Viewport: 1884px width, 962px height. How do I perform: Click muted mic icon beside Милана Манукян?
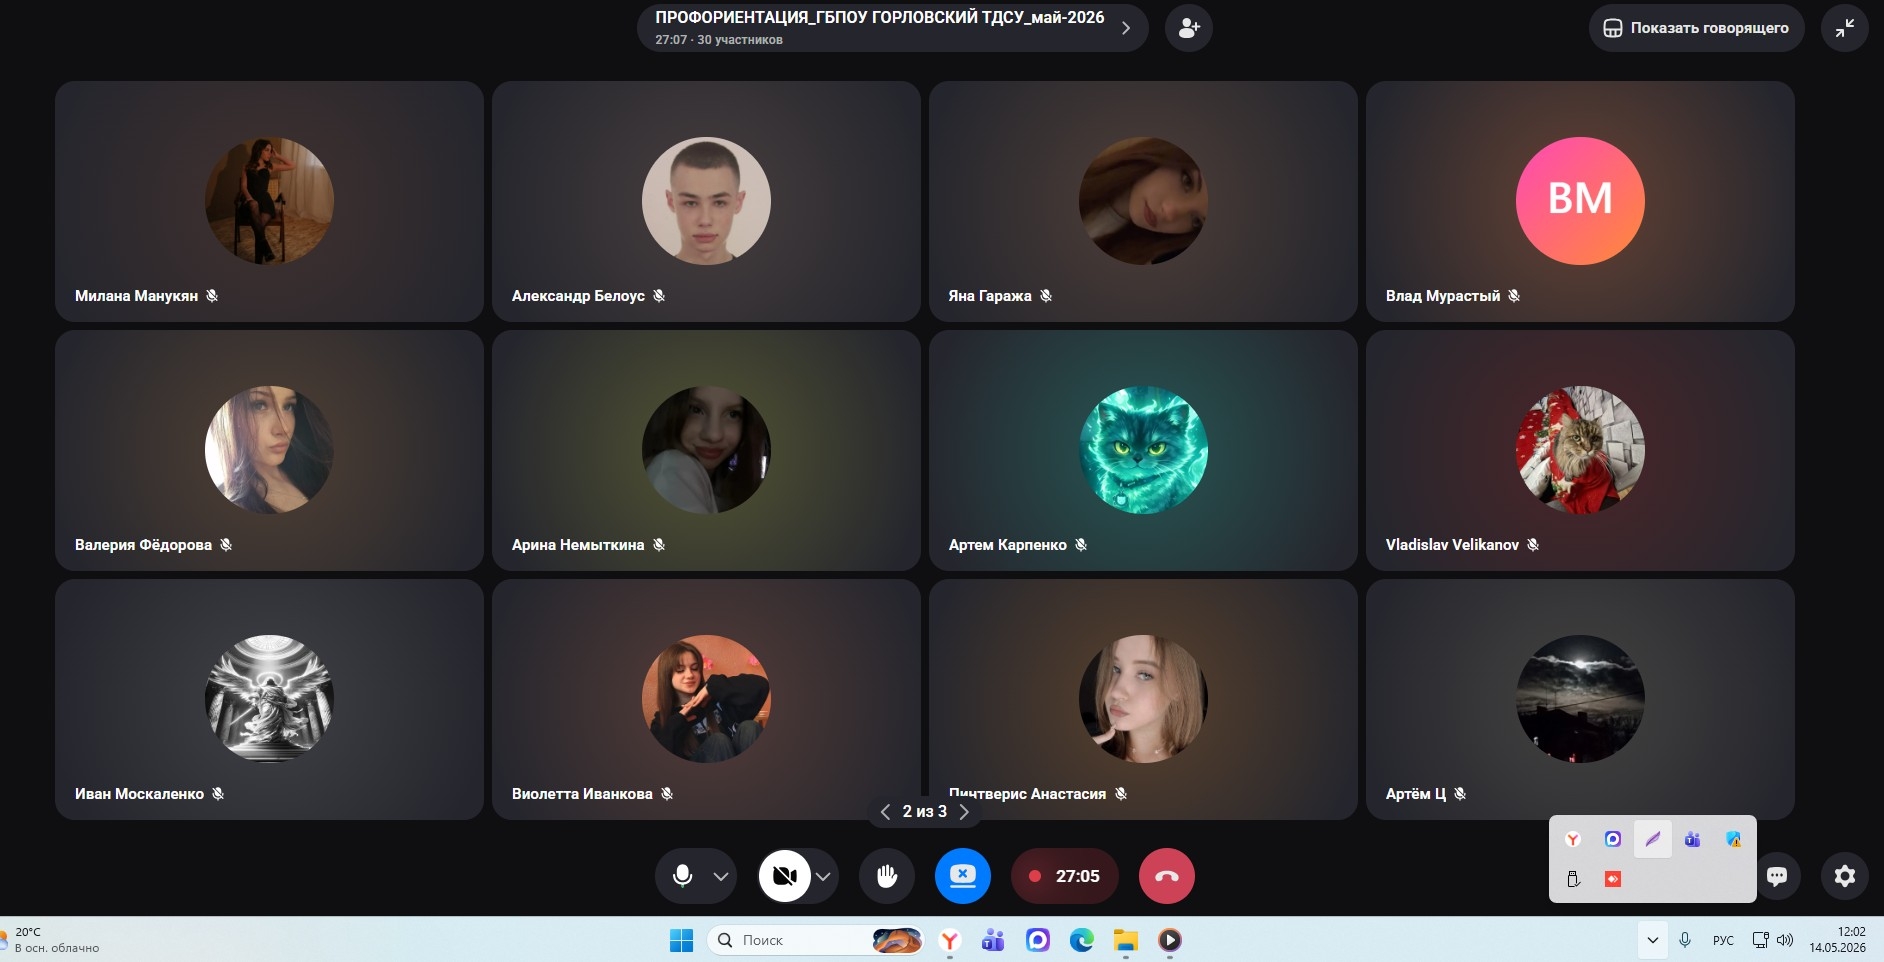(212, 296)
